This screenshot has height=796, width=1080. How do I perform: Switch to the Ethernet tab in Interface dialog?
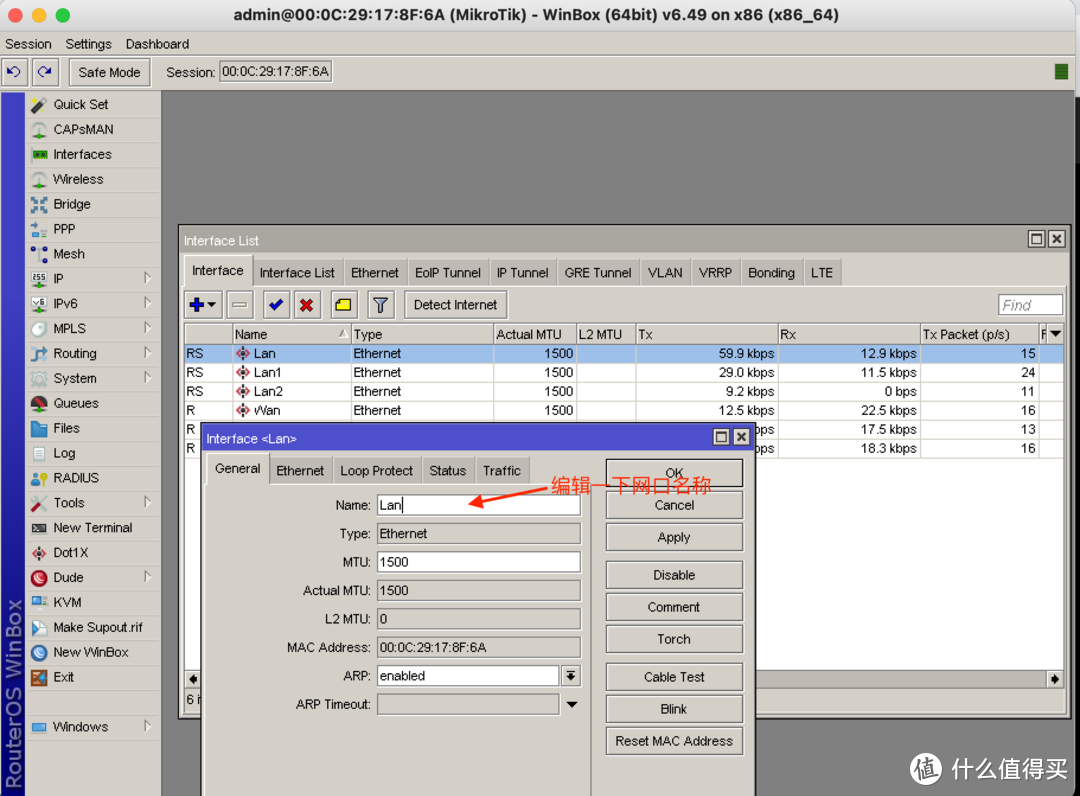pos(300,470)
